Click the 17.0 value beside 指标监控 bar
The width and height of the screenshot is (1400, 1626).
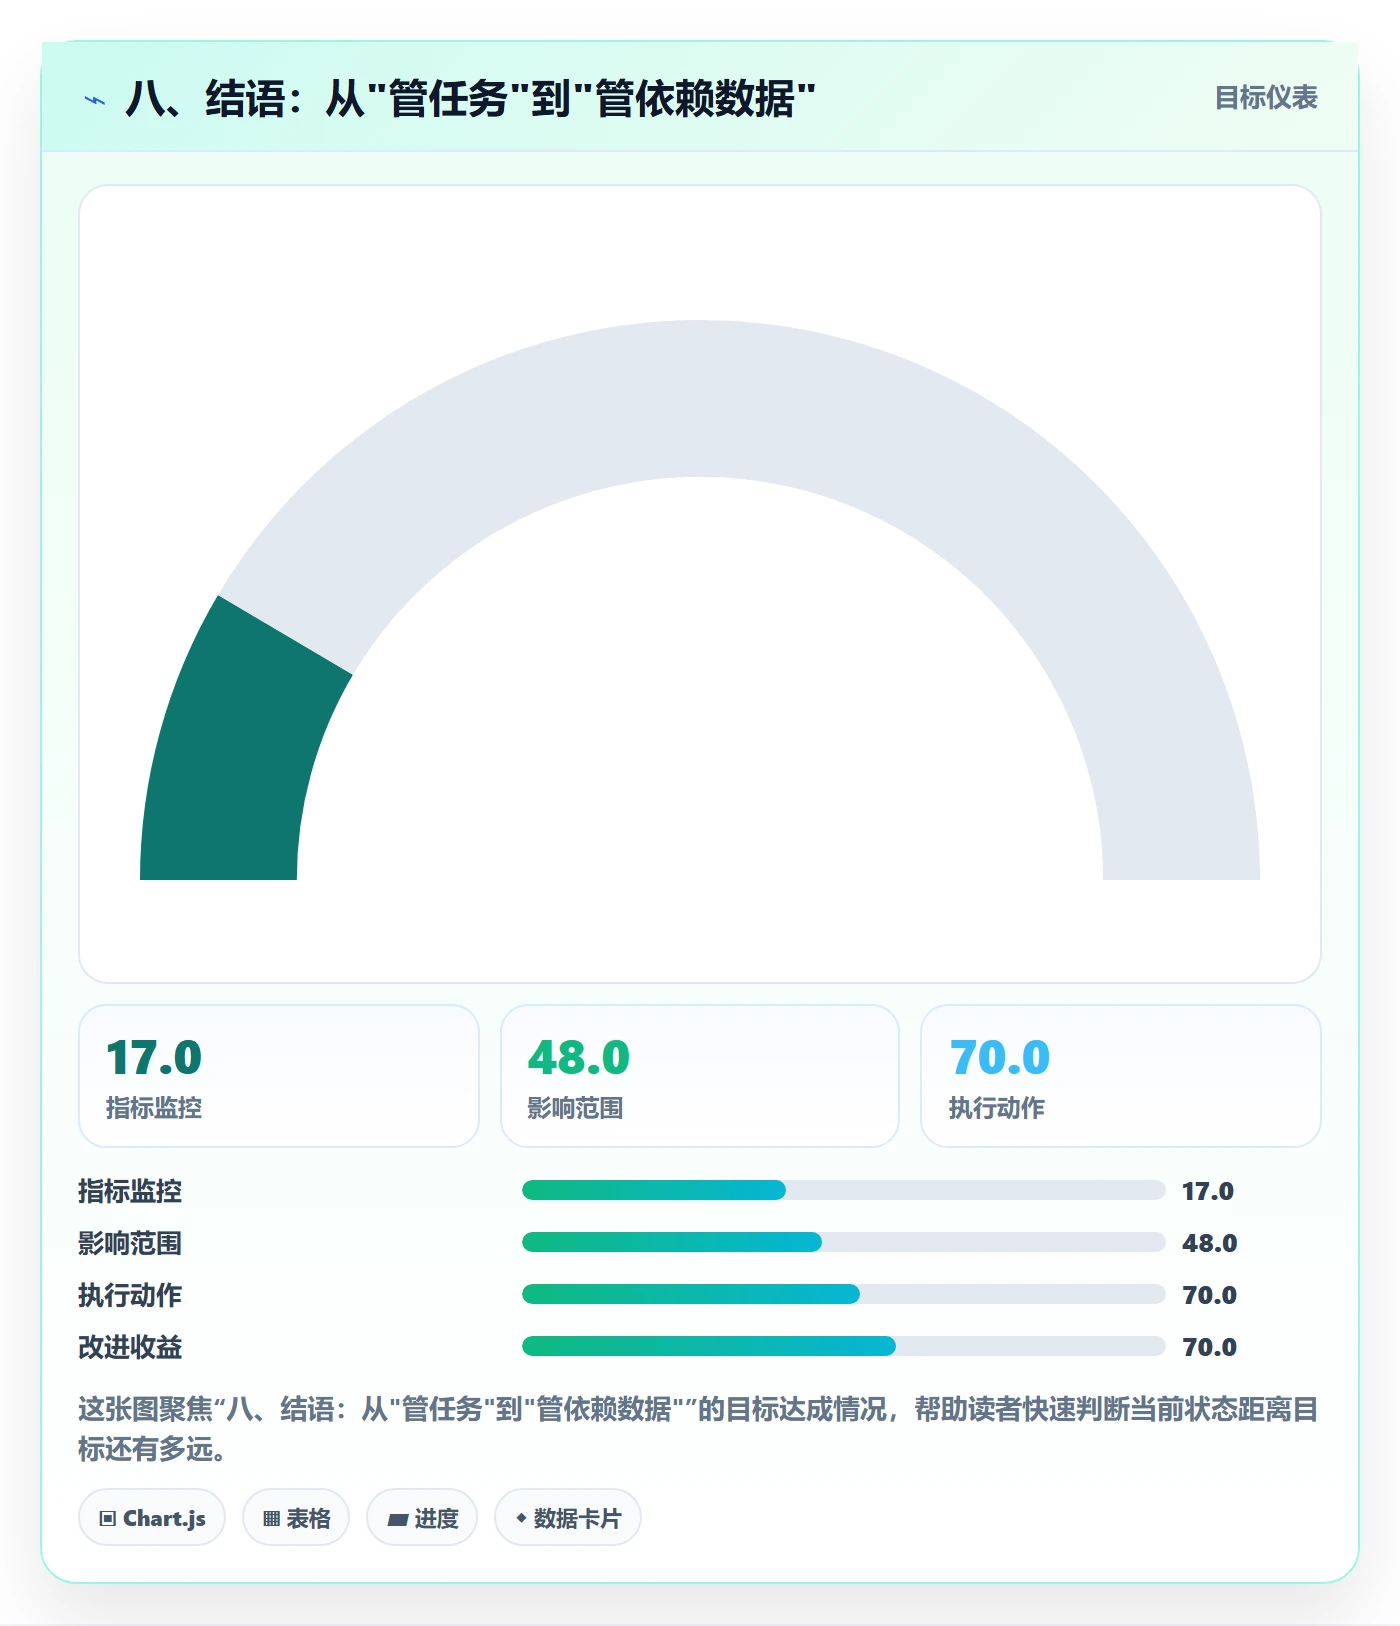(1208, 1191)
